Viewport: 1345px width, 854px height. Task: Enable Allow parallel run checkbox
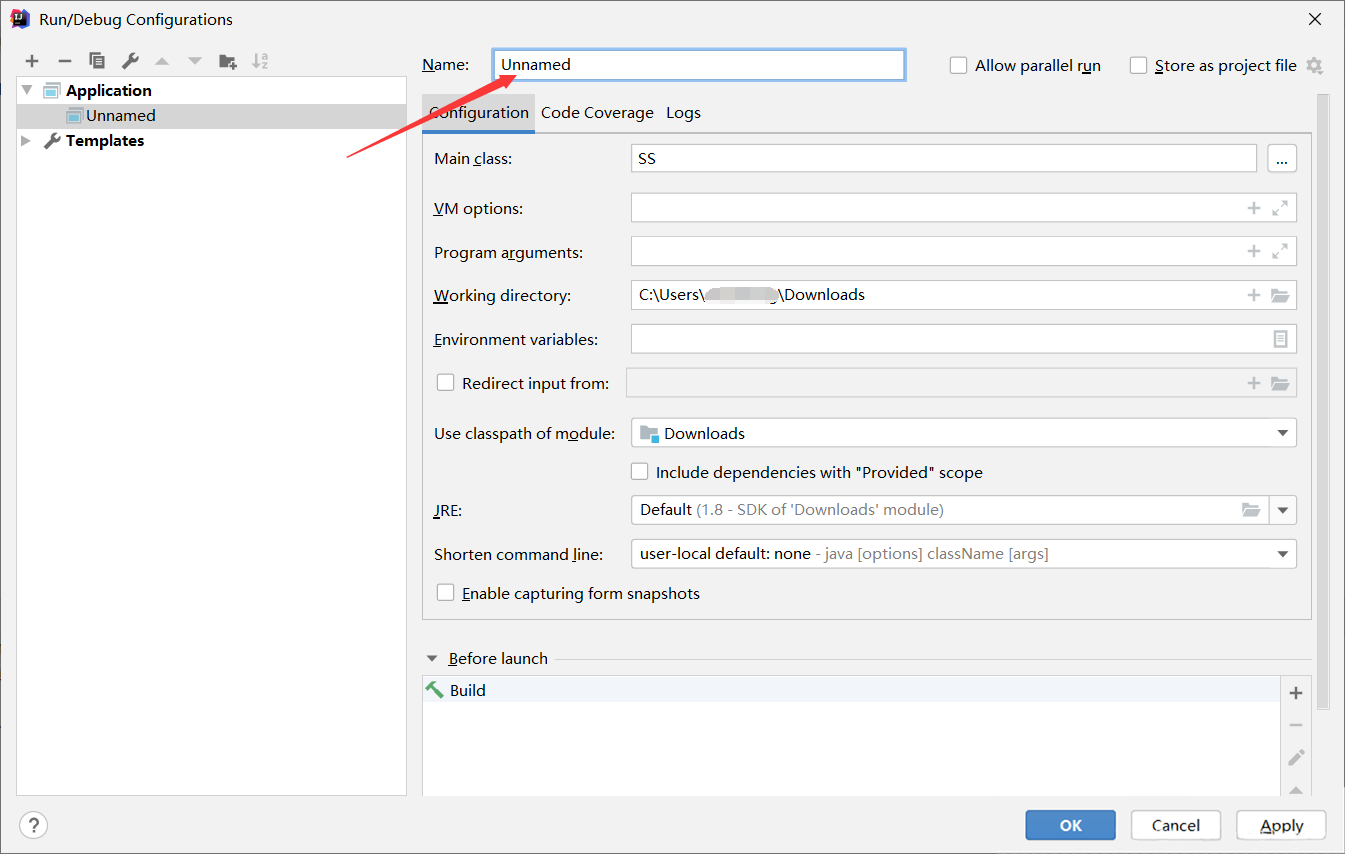(x=959, y=65)
